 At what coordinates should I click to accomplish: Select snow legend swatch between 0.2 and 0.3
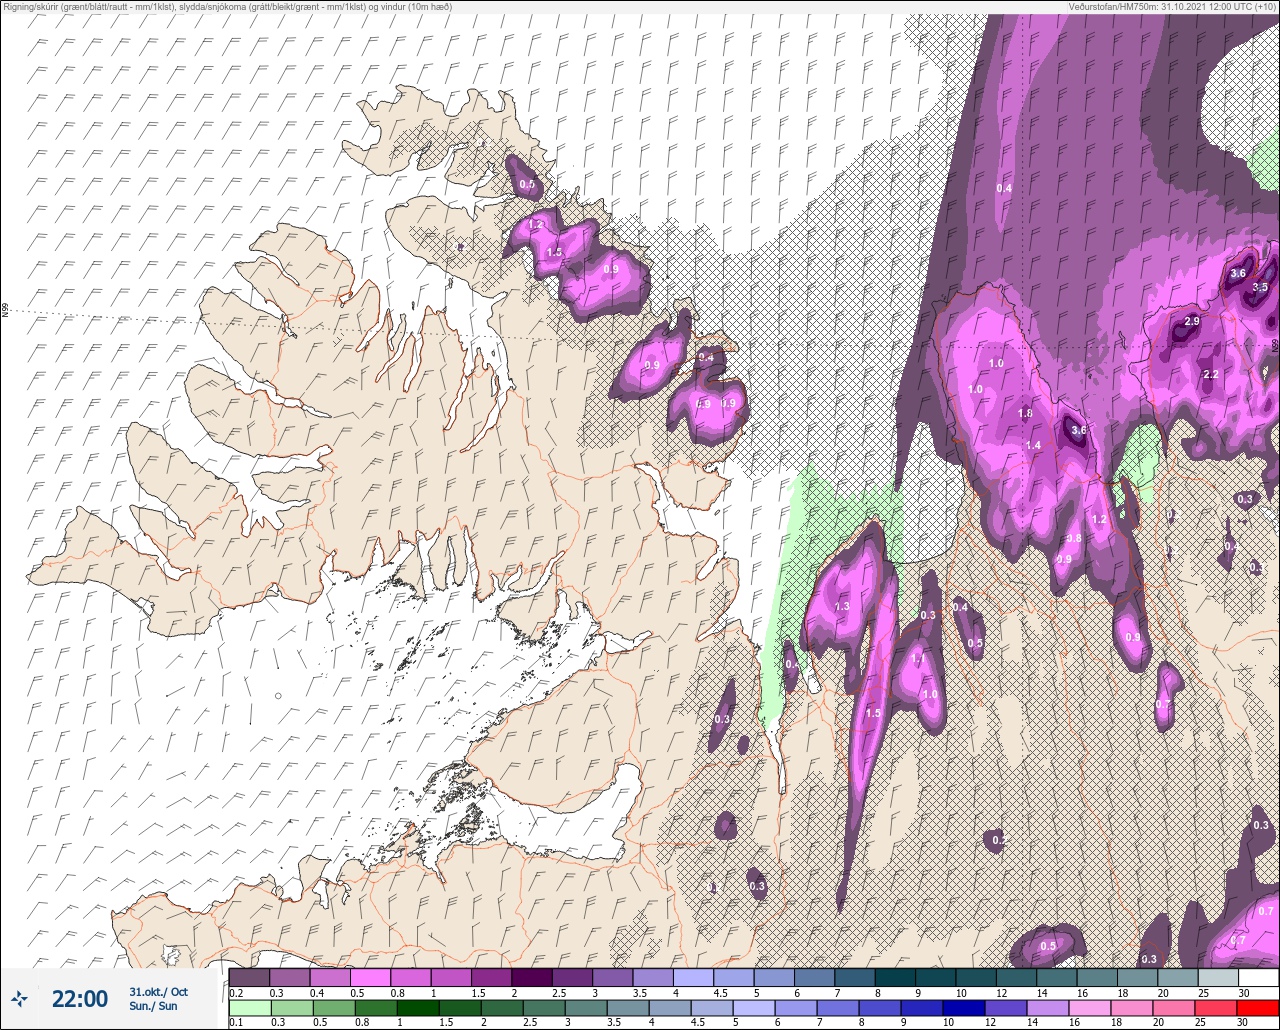(x=249, y=977)
